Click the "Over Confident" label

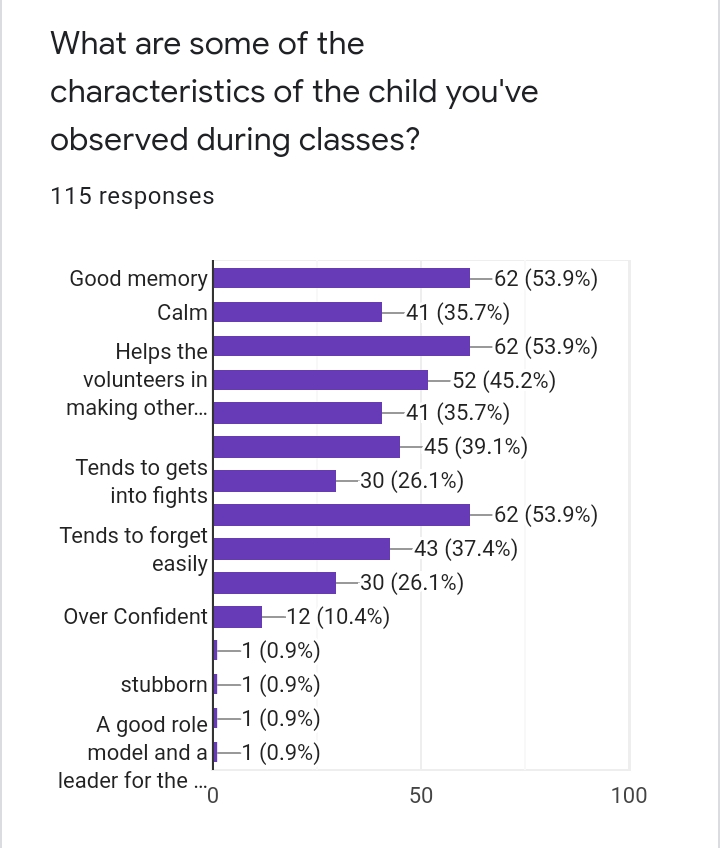(x=135, y=617)
